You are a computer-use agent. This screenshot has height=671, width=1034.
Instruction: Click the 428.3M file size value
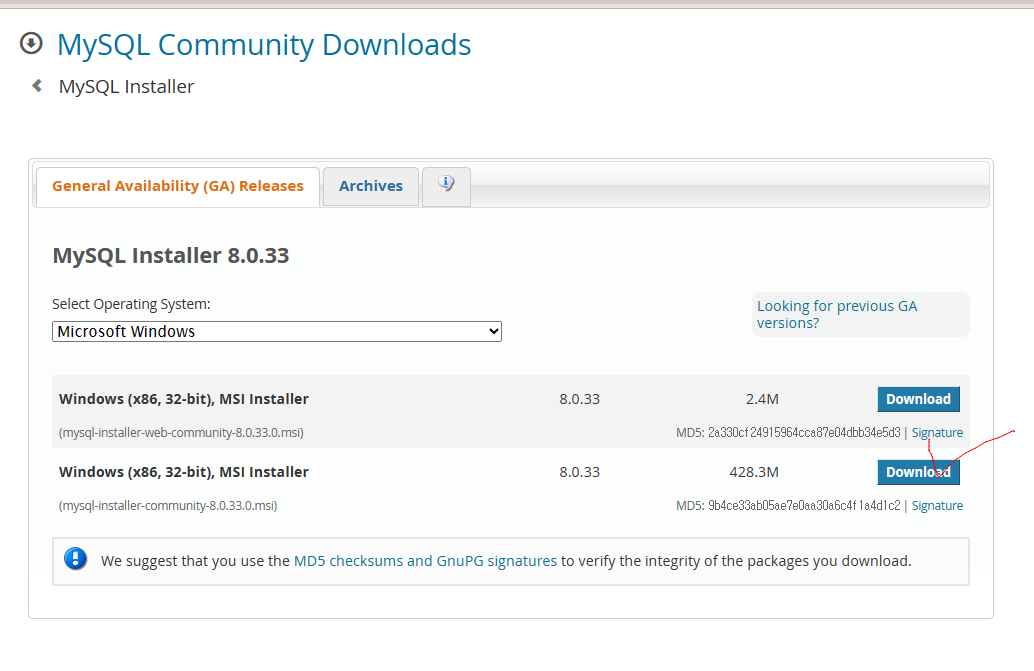754,473
